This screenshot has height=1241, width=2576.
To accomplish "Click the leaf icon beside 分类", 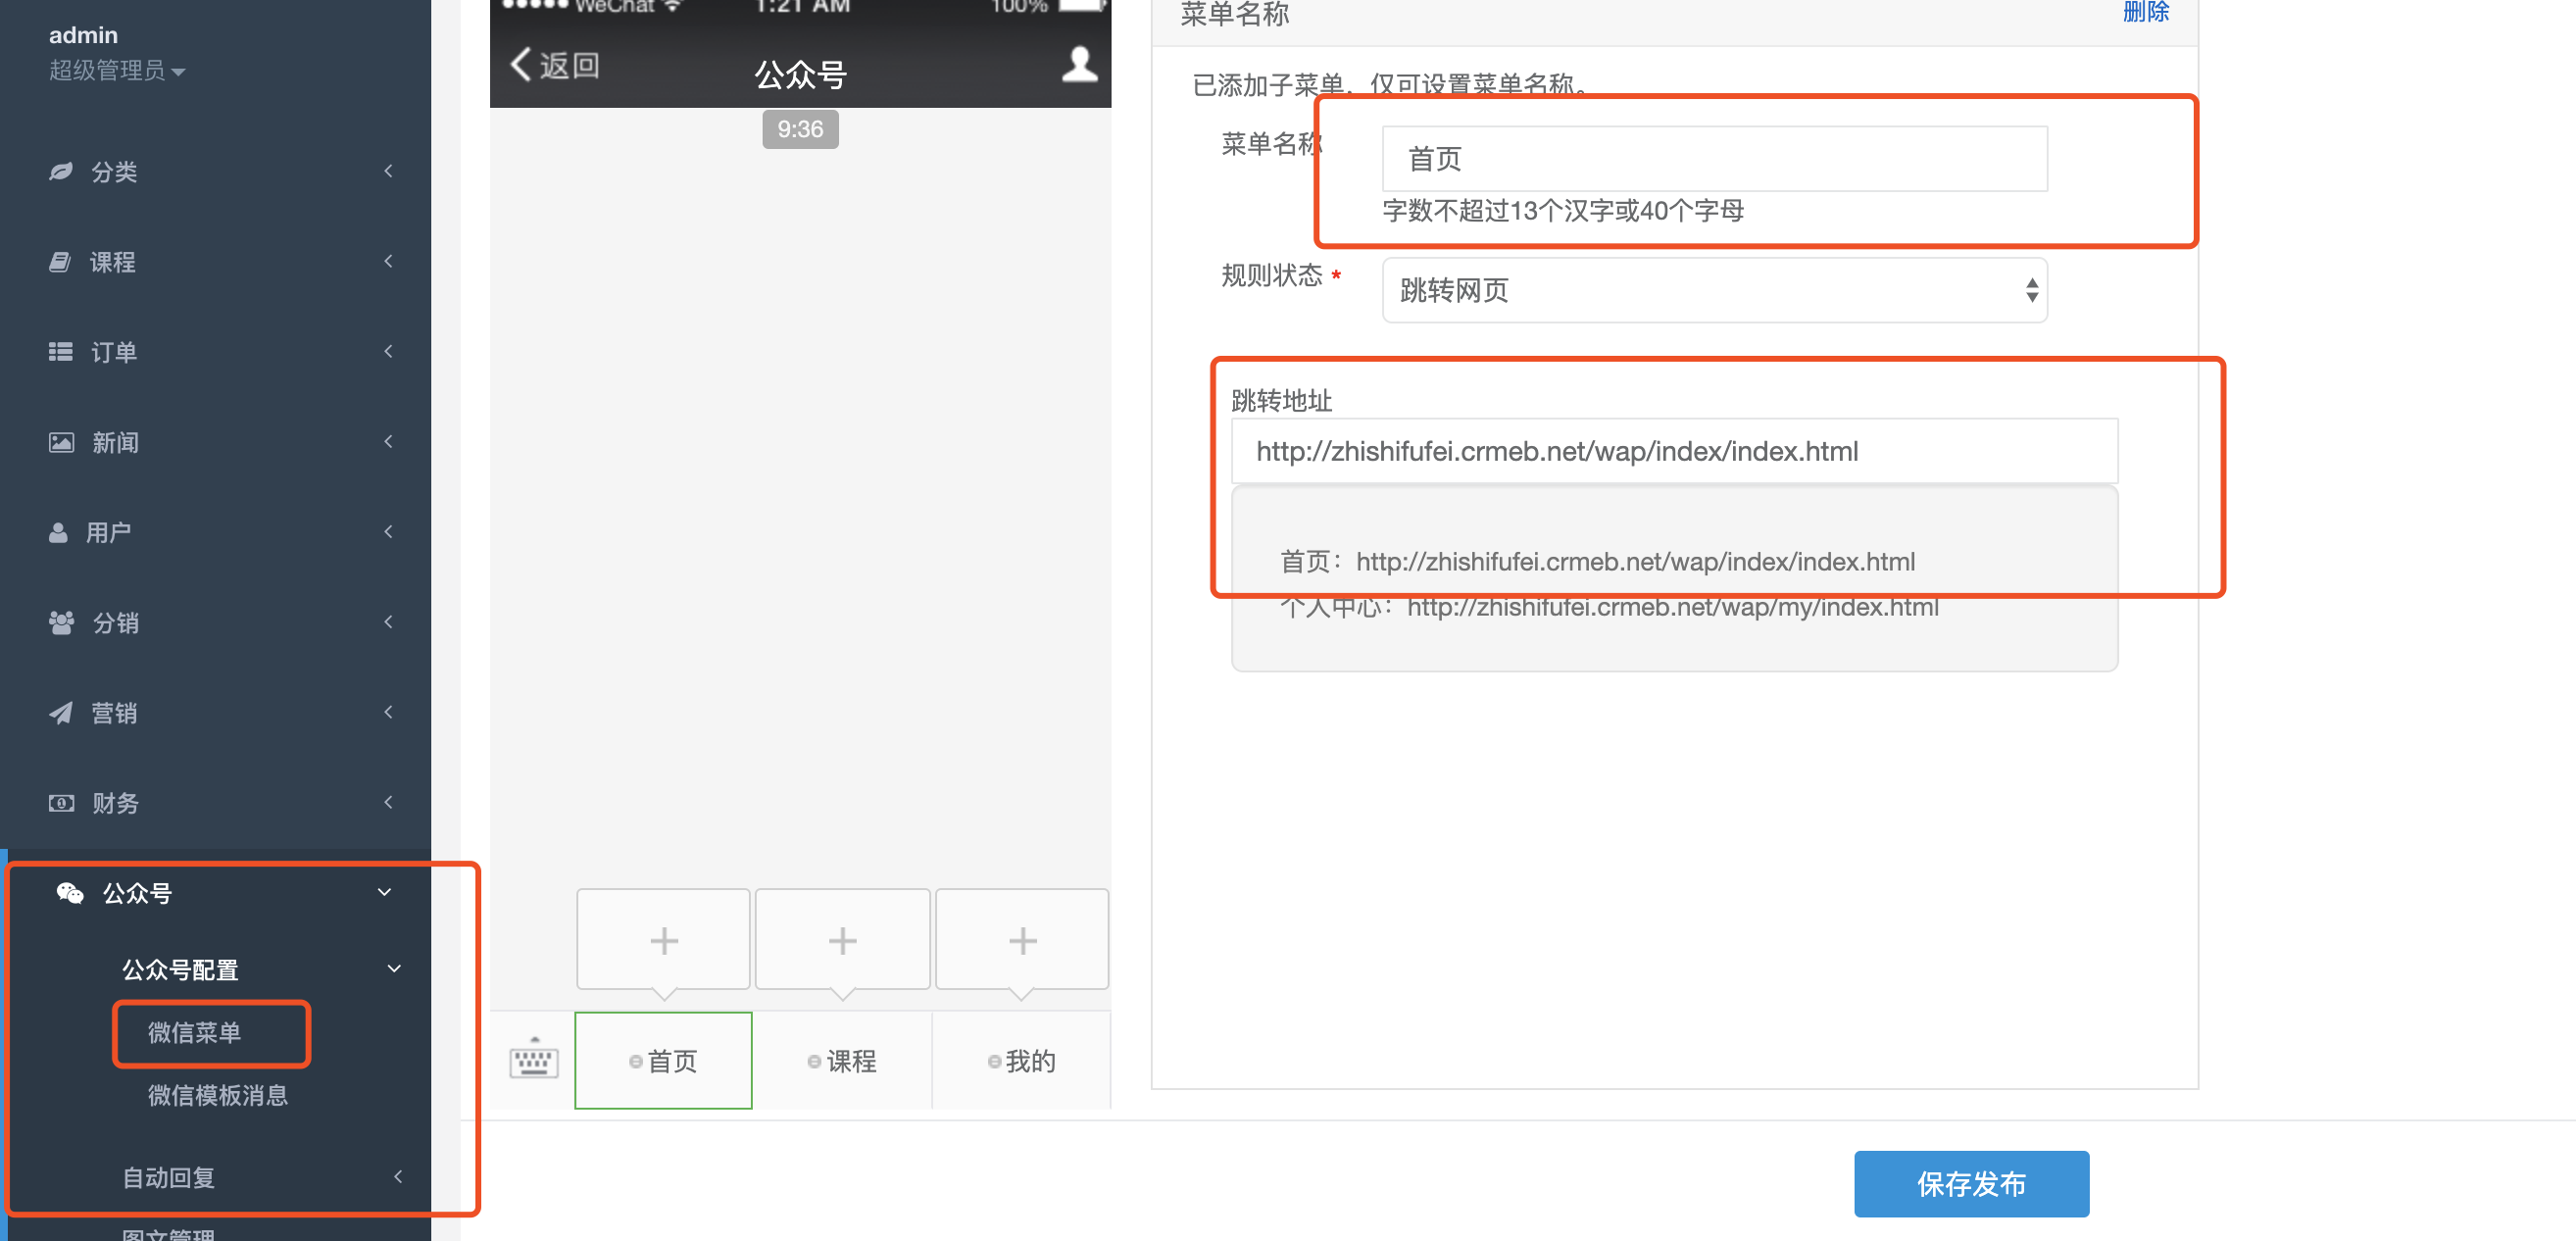I will click(x=60, y=171).
